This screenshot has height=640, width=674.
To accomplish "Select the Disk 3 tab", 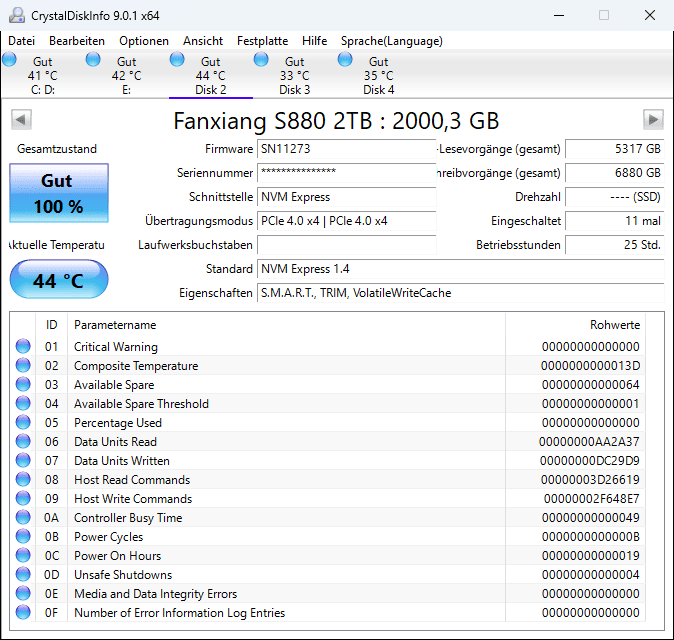I will click(294, 76).
